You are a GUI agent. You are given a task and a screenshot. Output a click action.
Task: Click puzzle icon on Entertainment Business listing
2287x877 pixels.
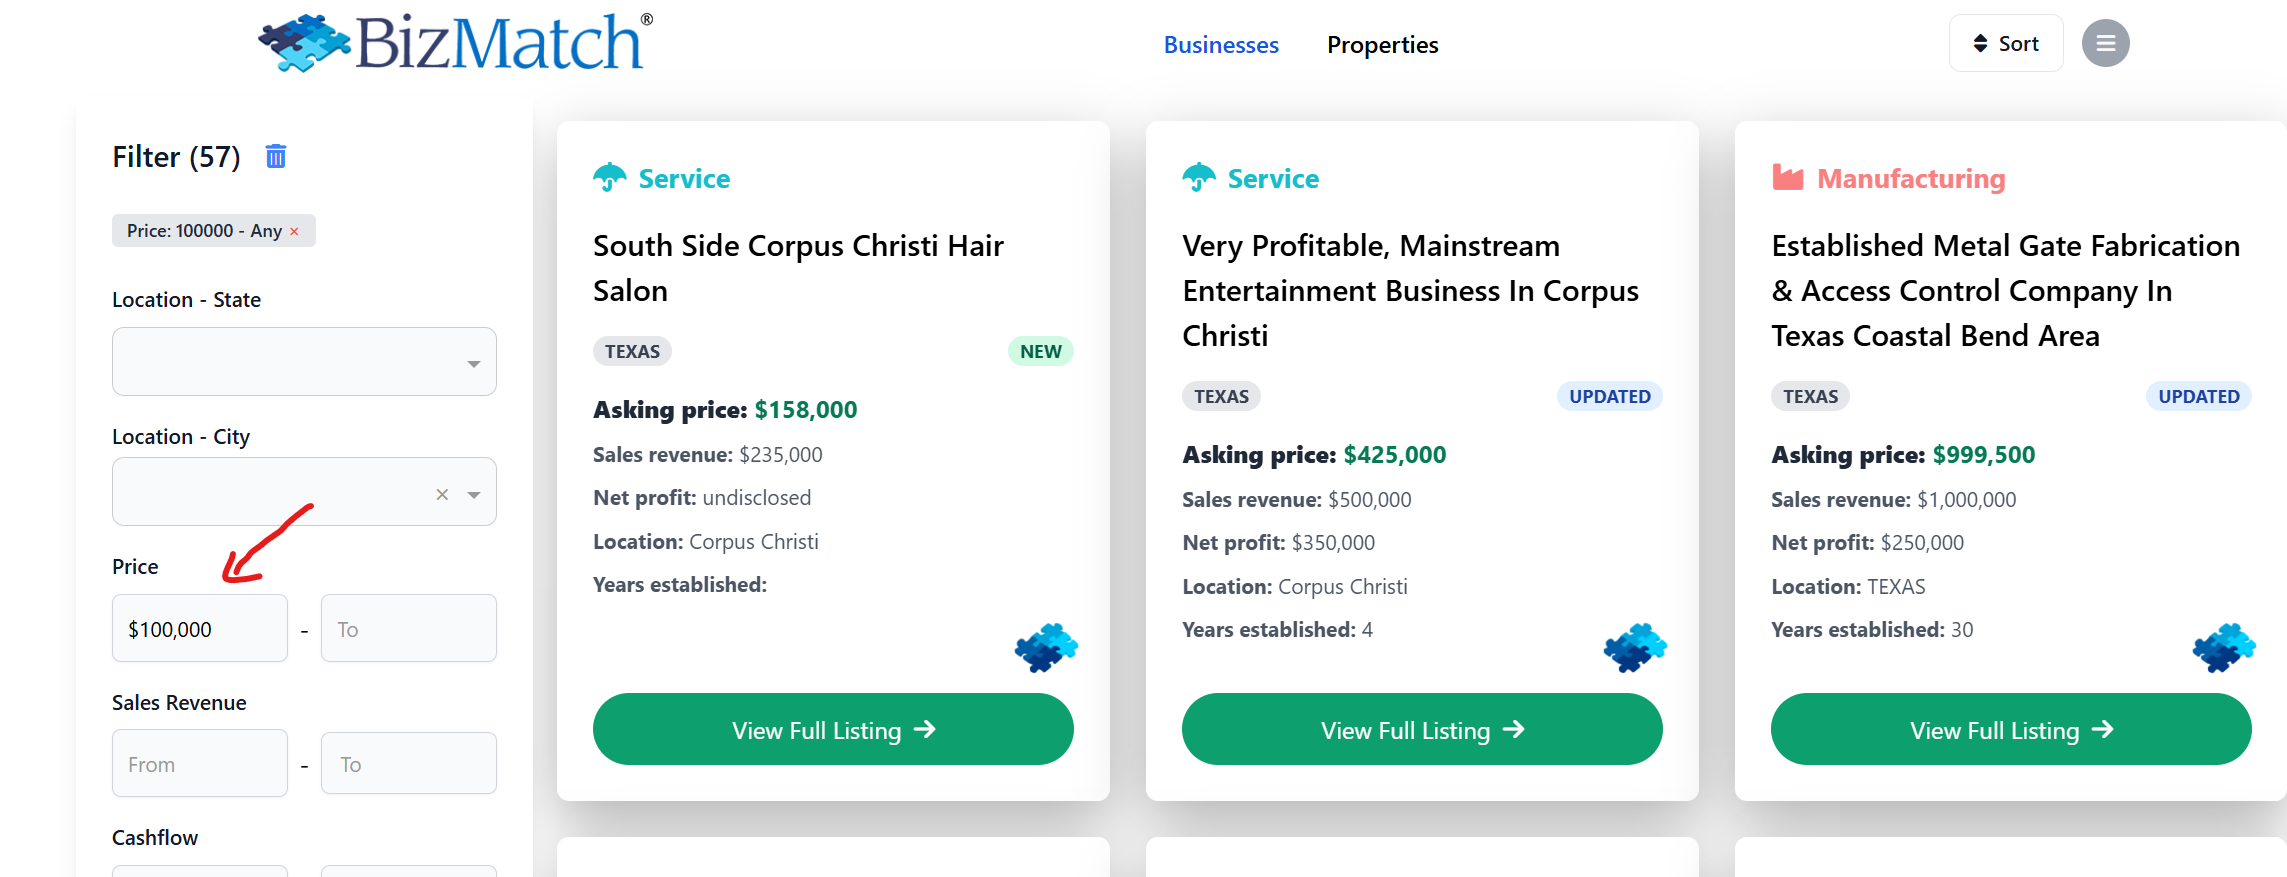coord(1635,648)
